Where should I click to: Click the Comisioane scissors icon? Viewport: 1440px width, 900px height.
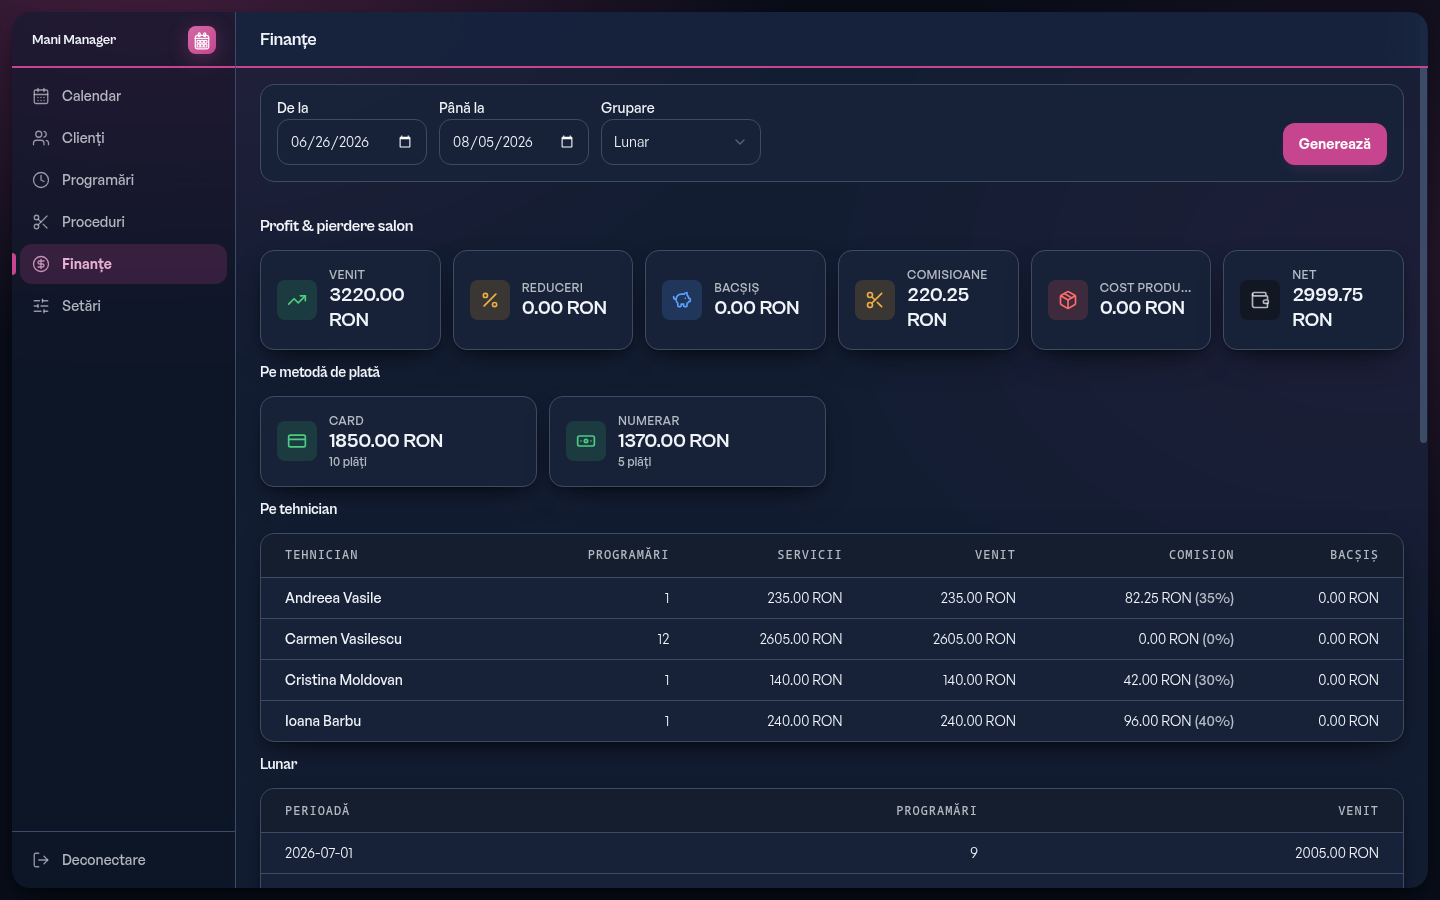(x=875, y=300)
